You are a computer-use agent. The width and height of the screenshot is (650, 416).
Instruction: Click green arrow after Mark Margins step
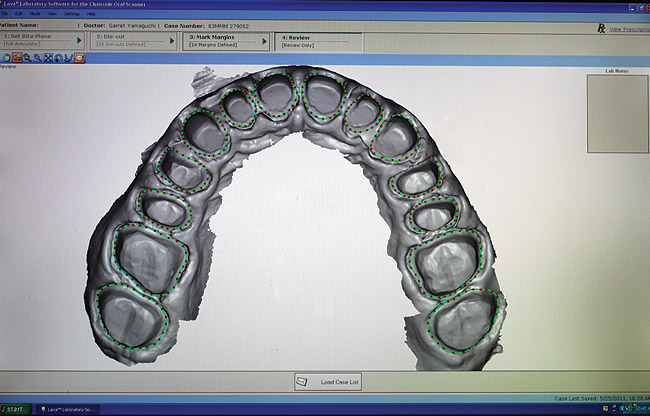click(x=264, y=41)
